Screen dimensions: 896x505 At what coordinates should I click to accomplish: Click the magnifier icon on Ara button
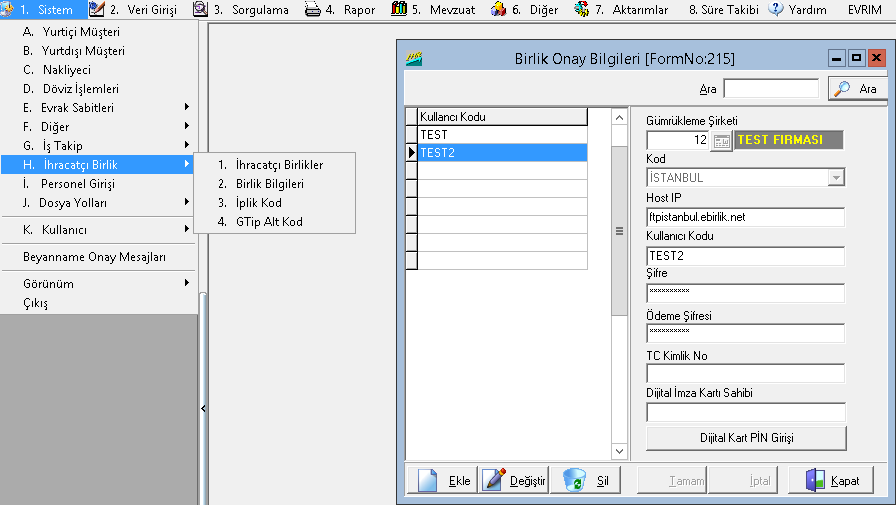(x=842, y=89)
